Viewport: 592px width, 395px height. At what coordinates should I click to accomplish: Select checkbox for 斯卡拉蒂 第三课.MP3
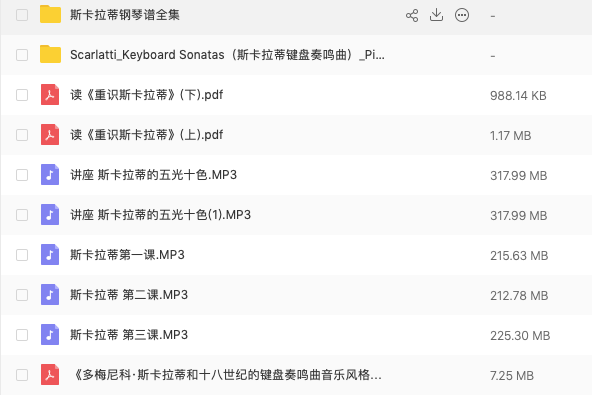(22, 335)
